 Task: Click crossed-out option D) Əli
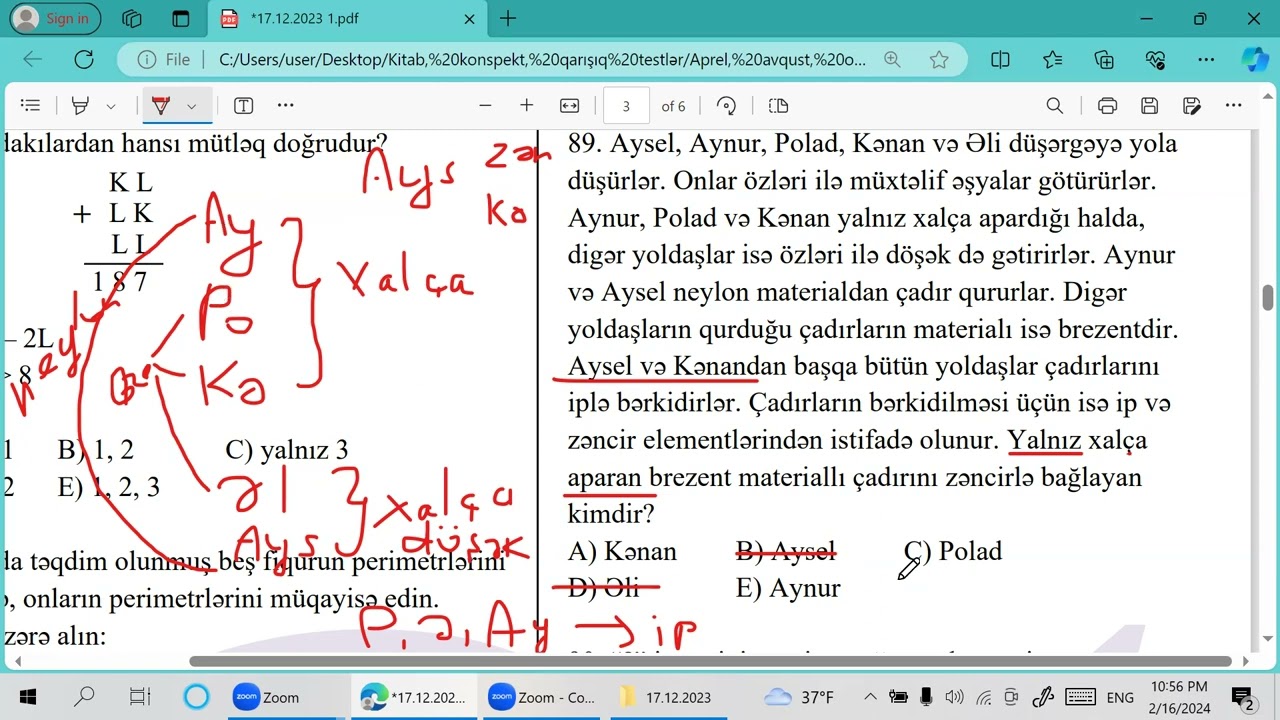point(603,589)
